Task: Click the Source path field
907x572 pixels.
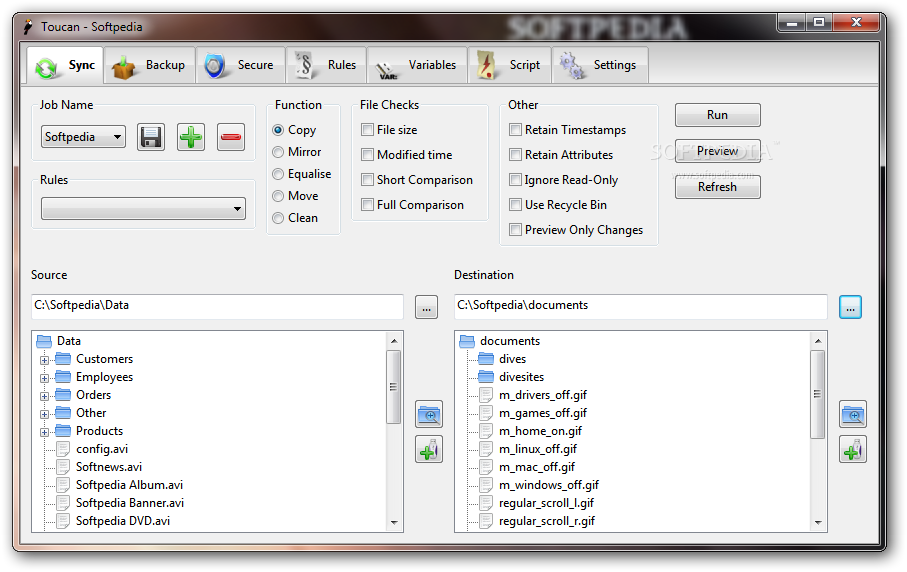Action: tap(217, 307)
